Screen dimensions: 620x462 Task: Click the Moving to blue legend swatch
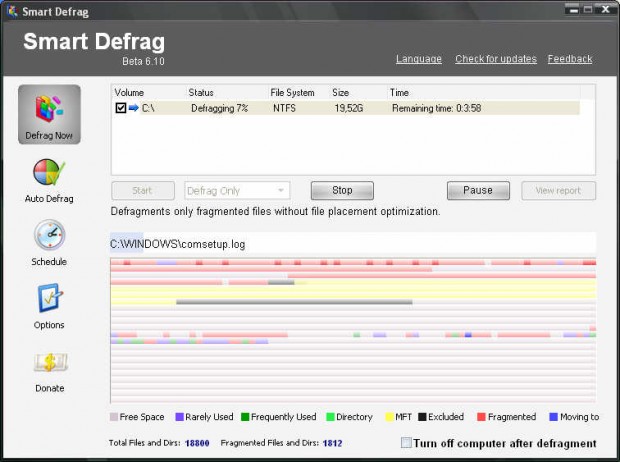click(x=554, y=417)
